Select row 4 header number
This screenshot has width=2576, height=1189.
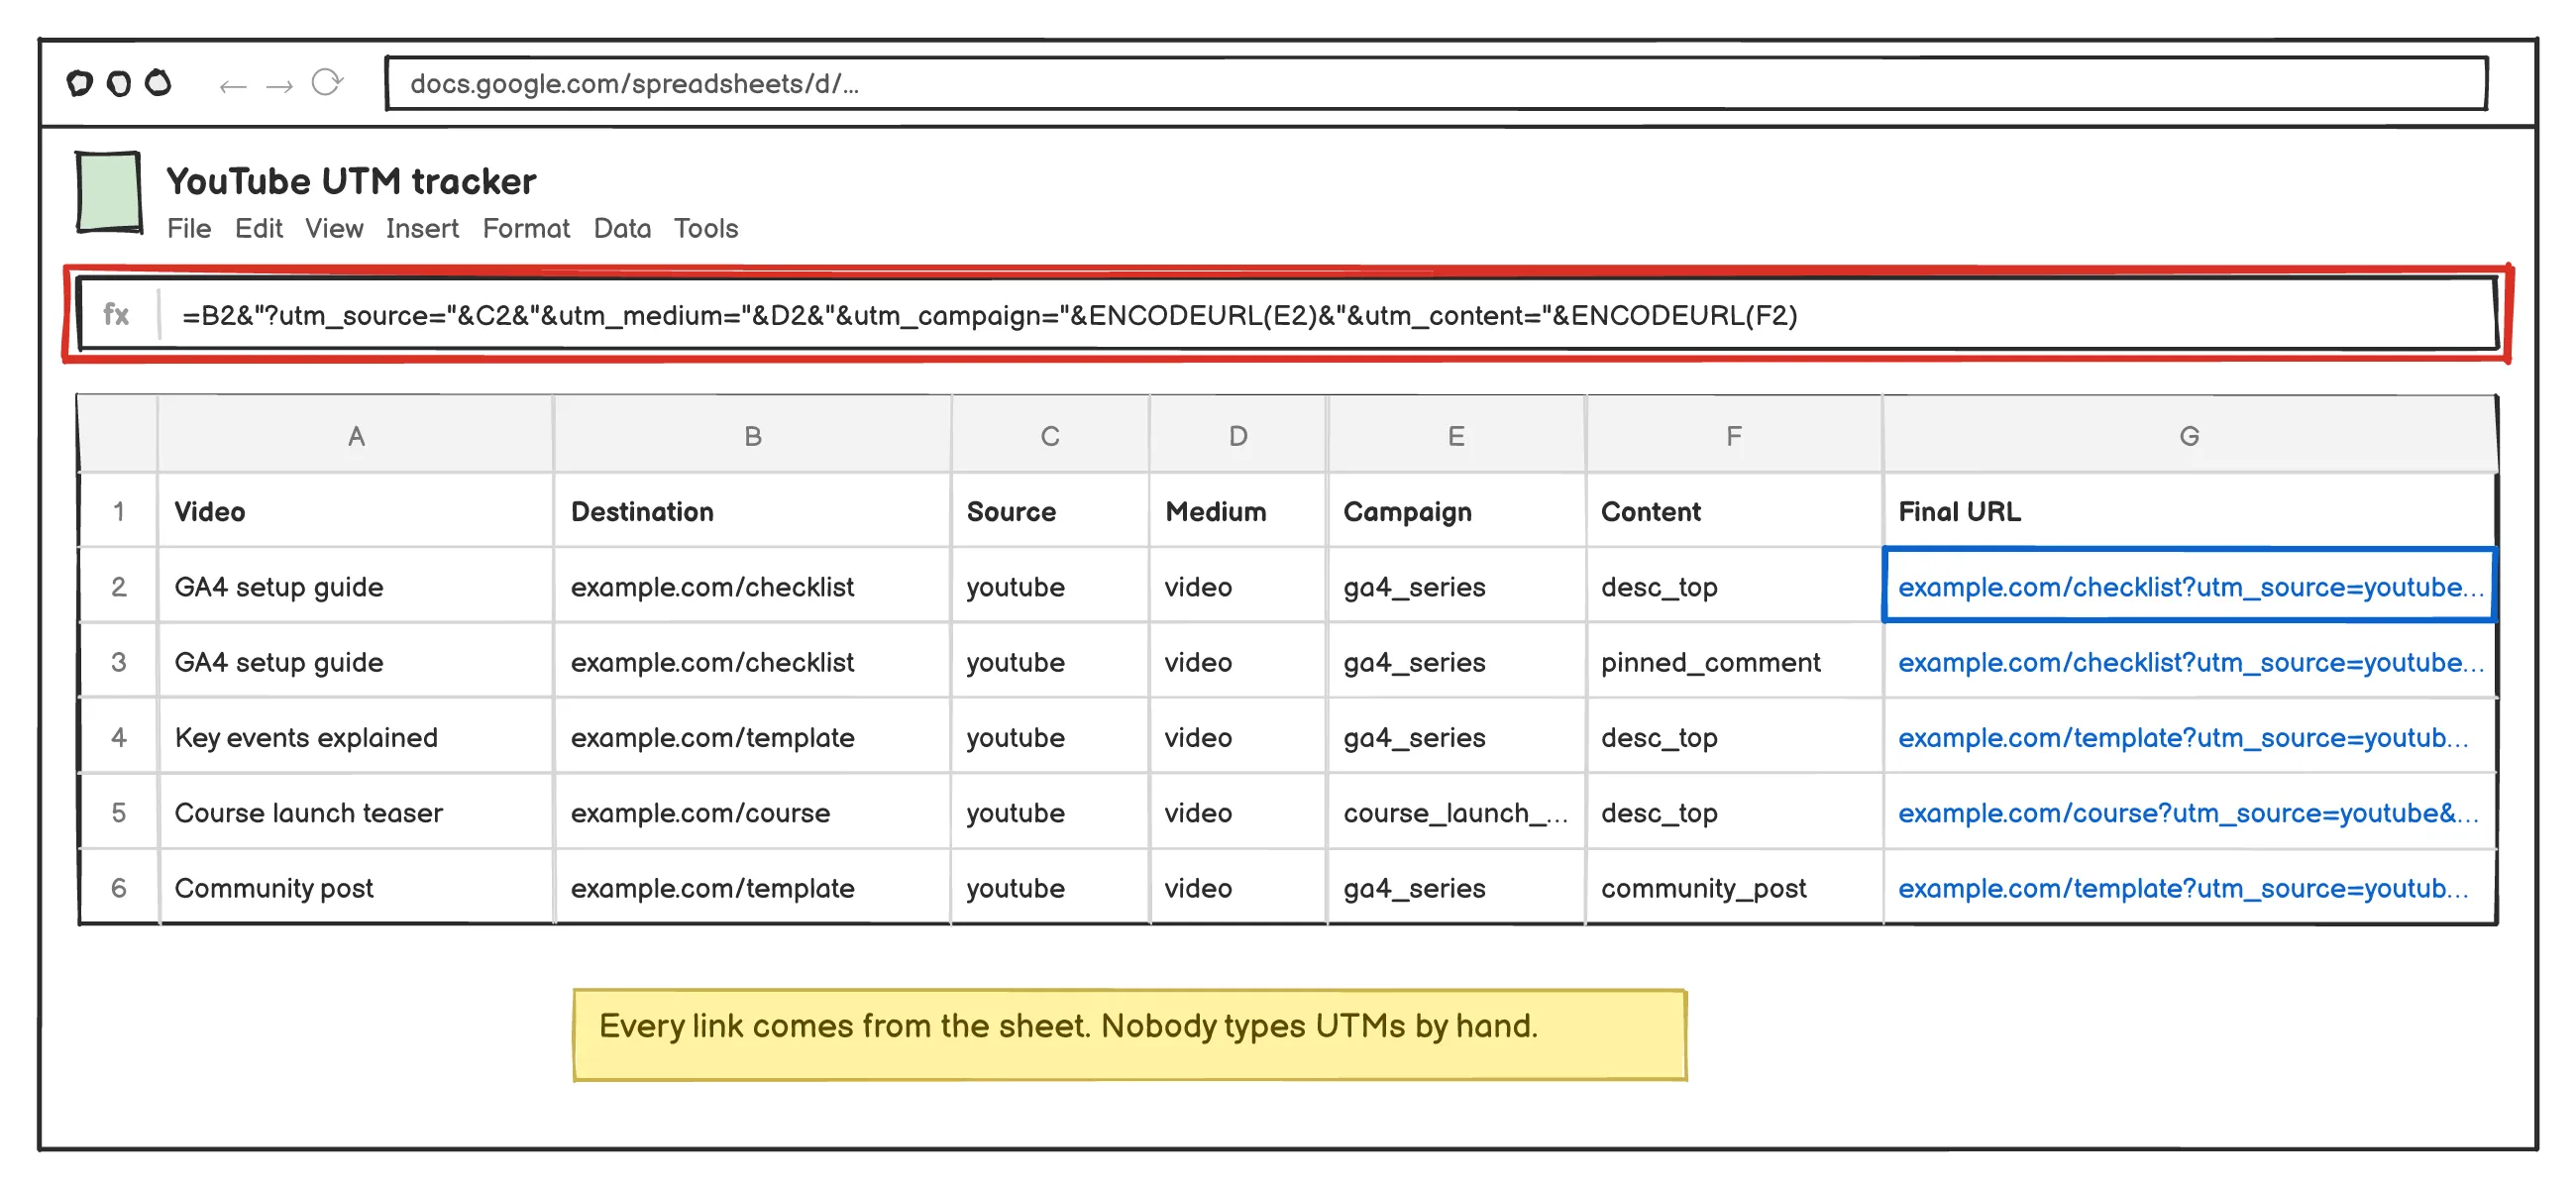(118, 737)
